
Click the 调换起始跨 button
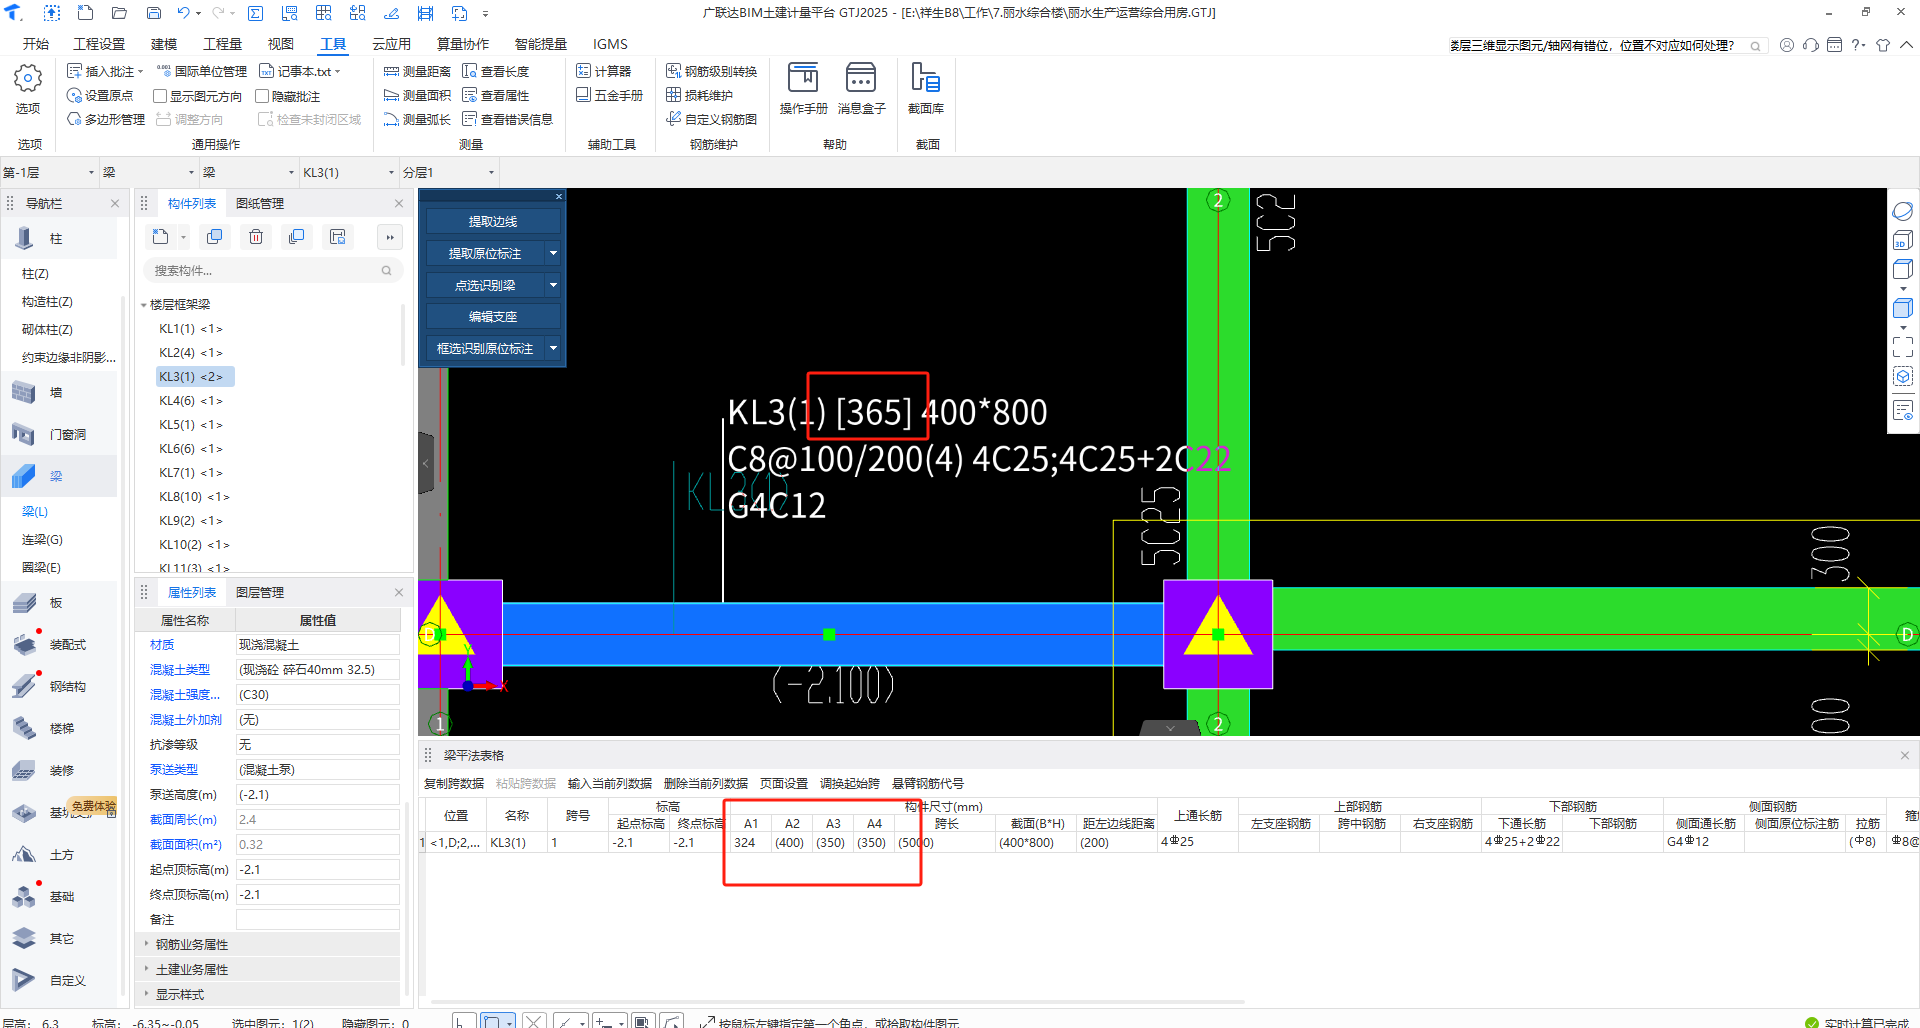(x=850, y=783)
